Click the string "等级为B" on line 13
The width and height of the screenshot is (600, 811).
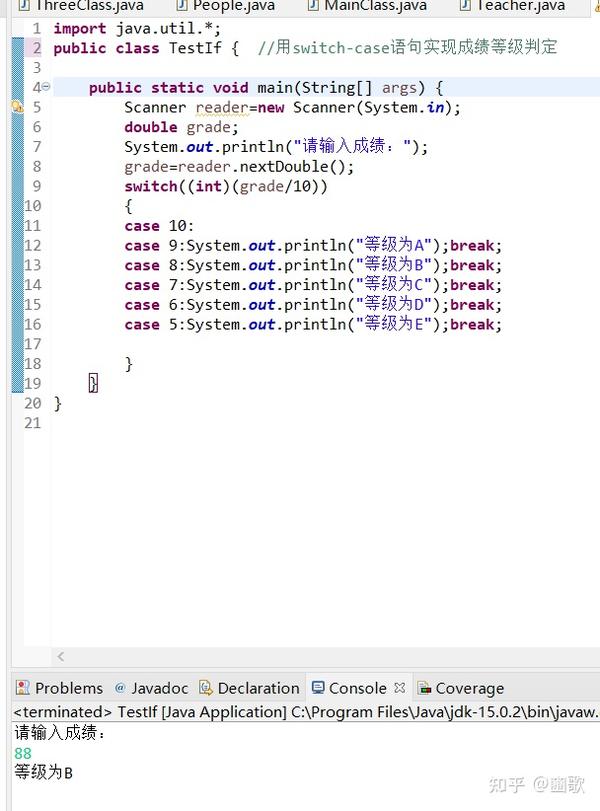[x=394, y=265]
